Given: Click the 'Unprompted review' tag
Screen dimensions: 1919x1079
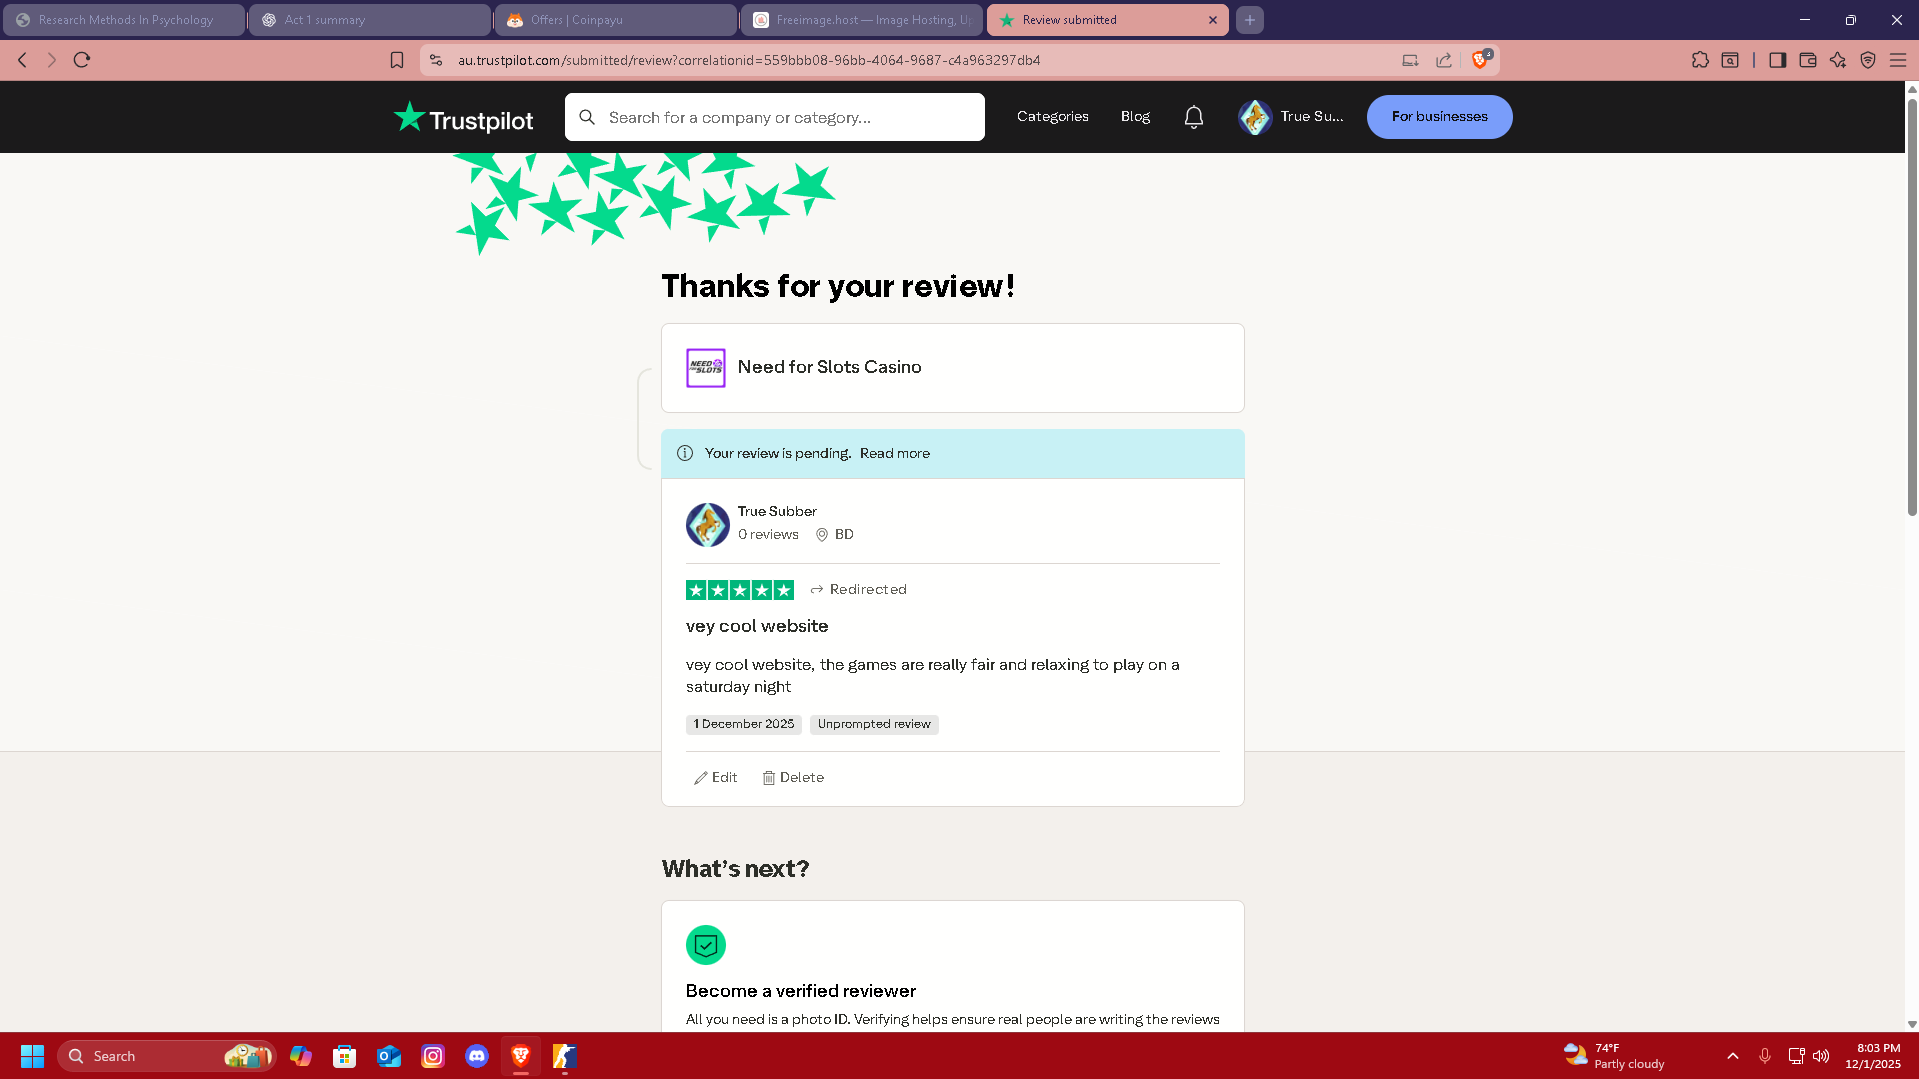Looking at the screenshot, I should tap(874, 724).
